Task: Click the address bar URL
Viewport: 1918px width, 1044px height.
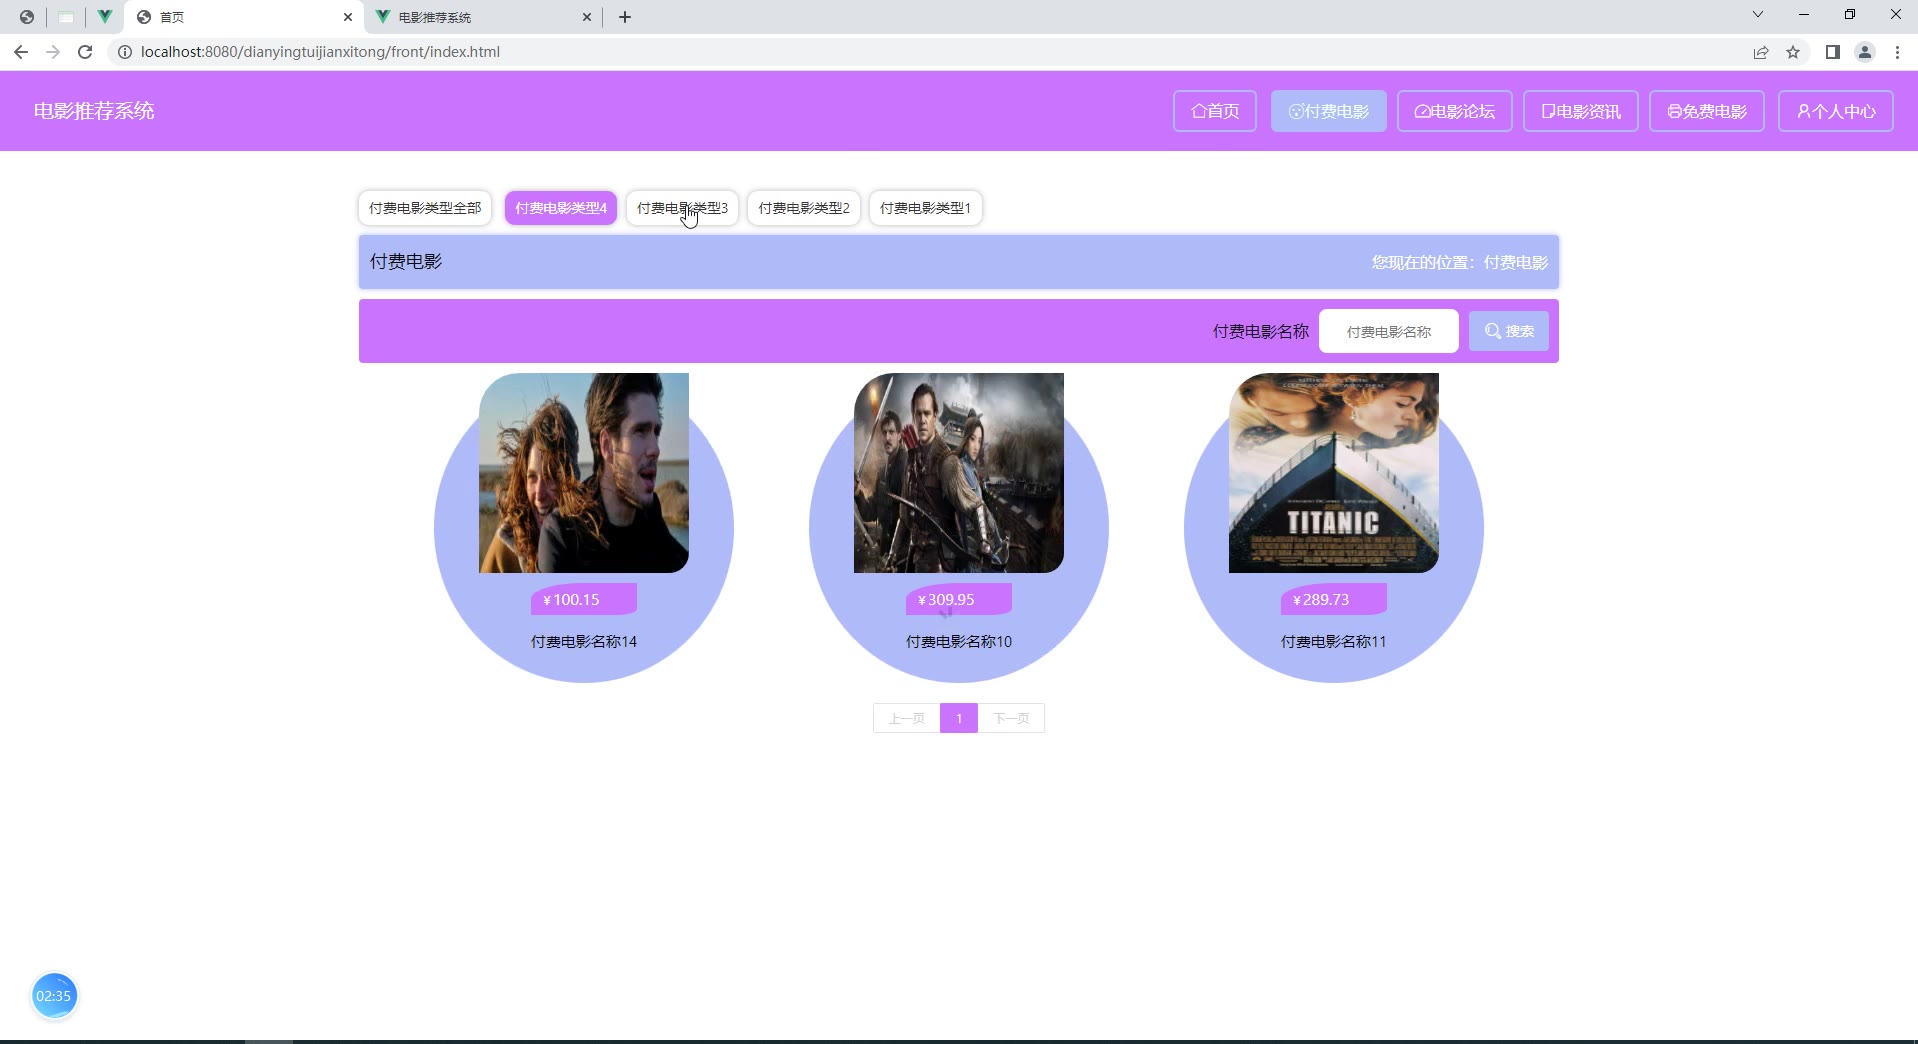Action: point(320,52)
